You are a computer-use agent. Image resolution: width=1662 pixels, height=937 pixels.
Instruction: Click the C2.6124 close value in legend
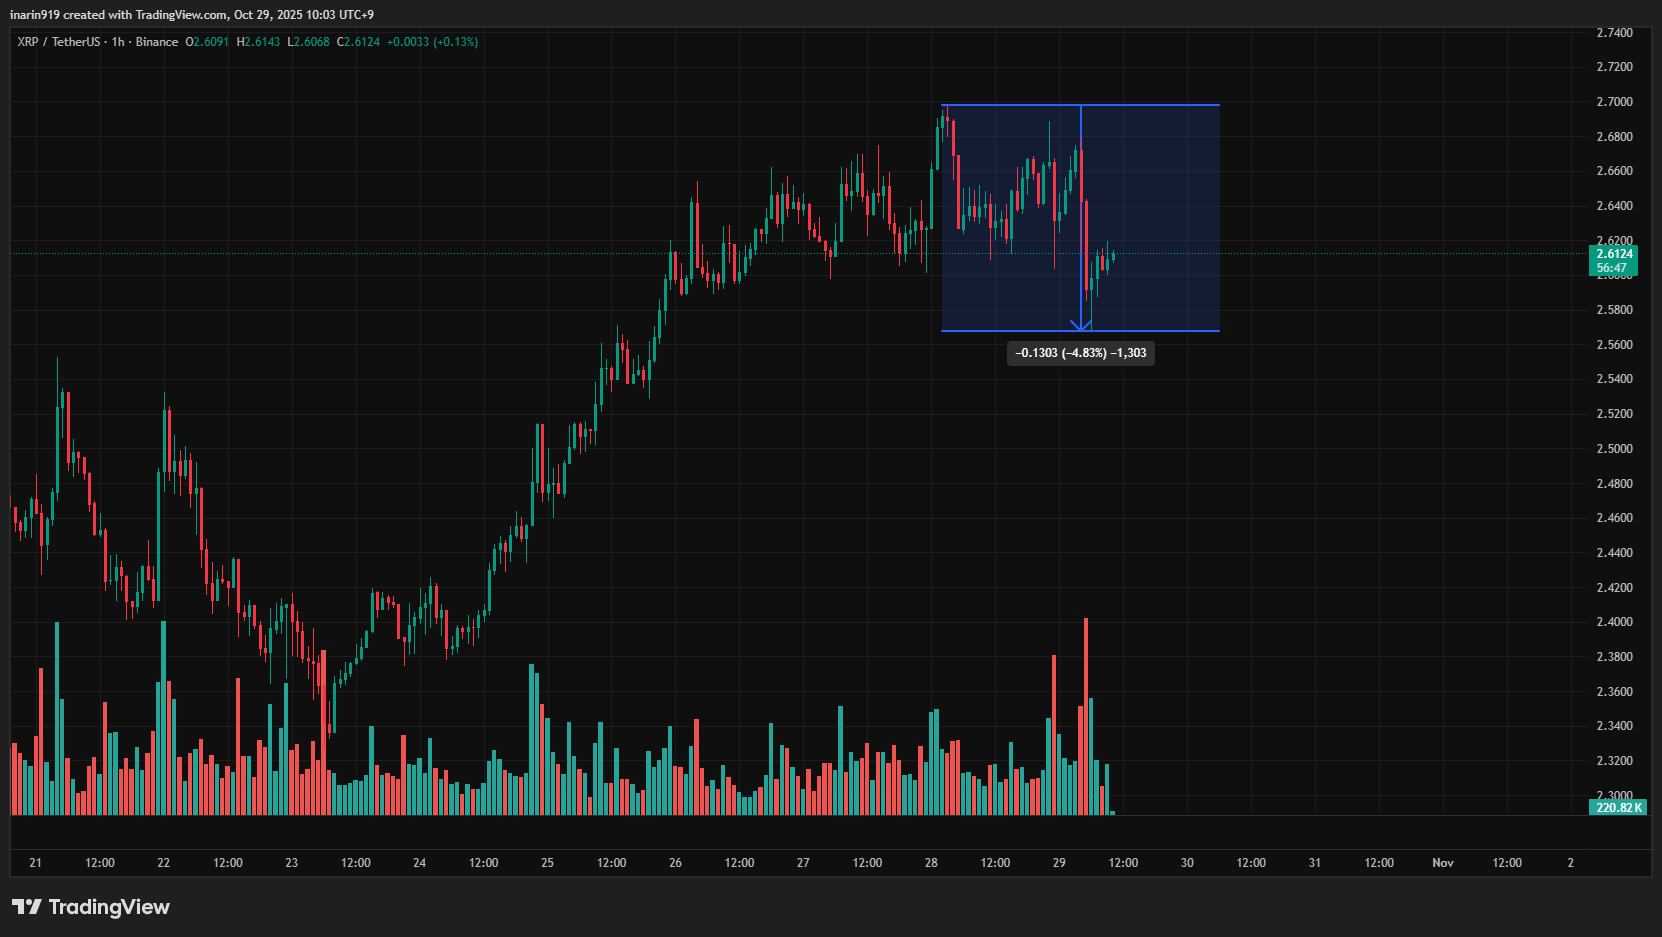358,42
